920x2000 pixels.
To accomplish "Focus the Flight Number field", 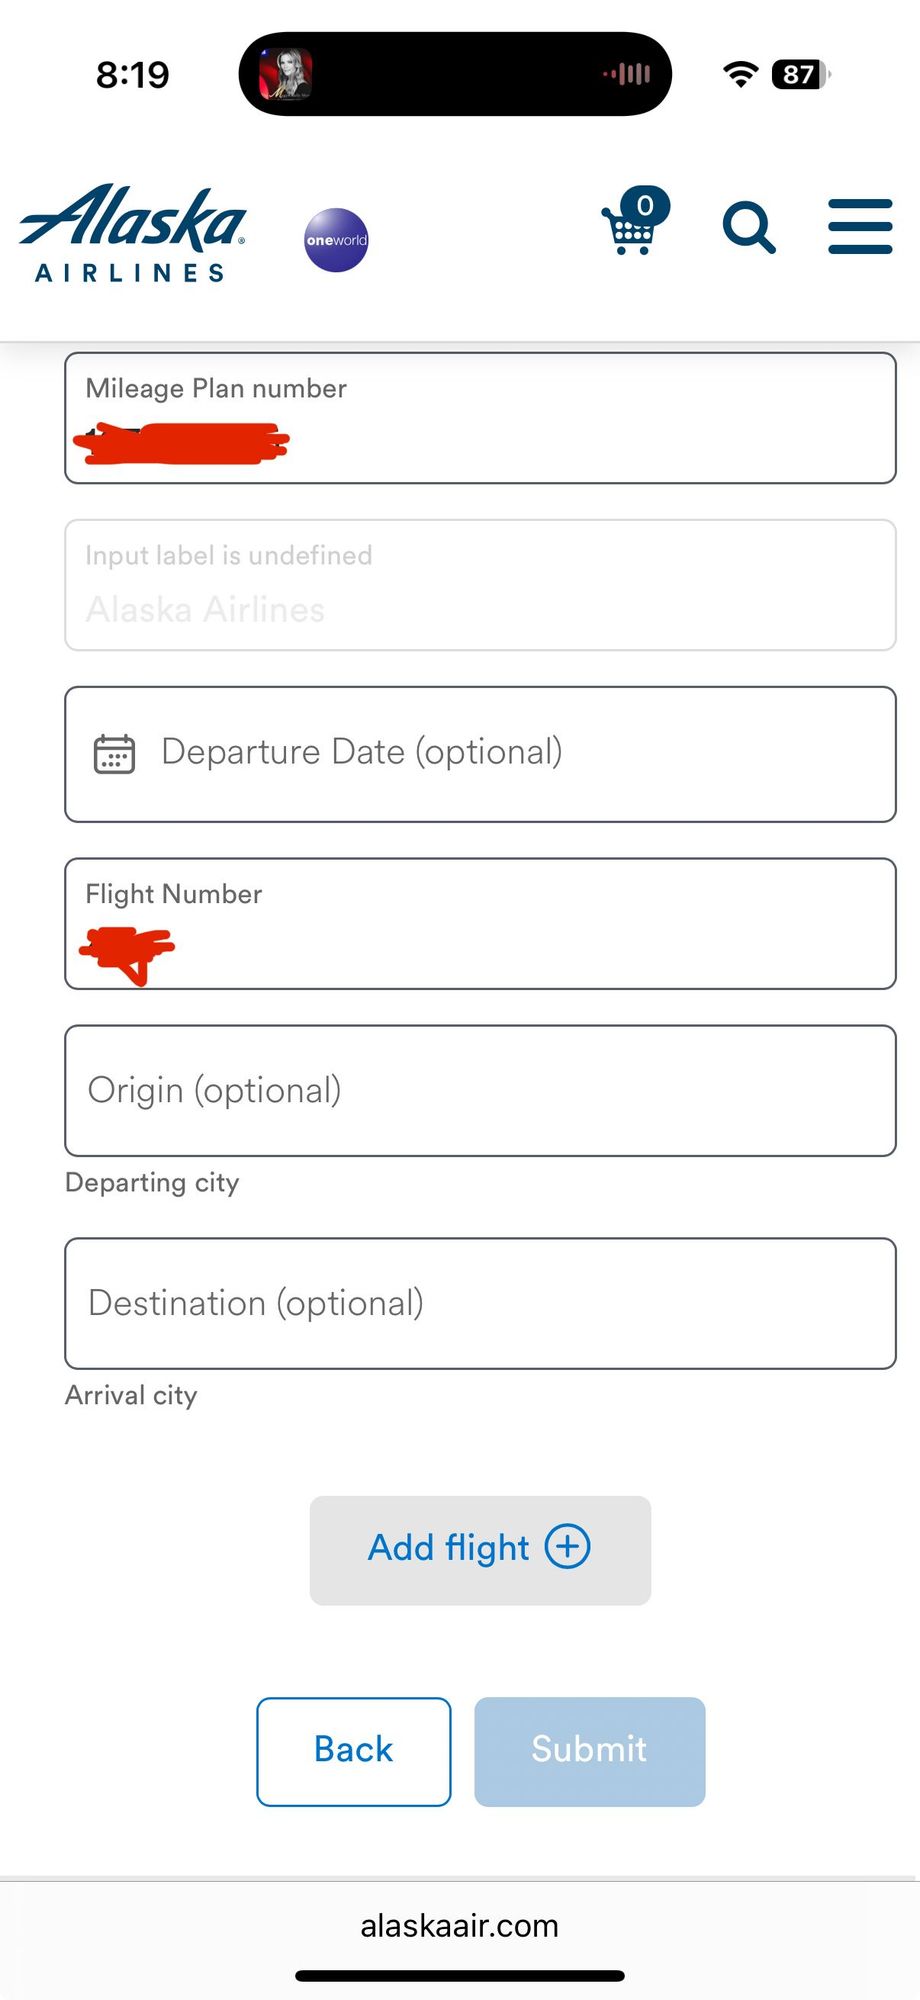I will [480, 924].
